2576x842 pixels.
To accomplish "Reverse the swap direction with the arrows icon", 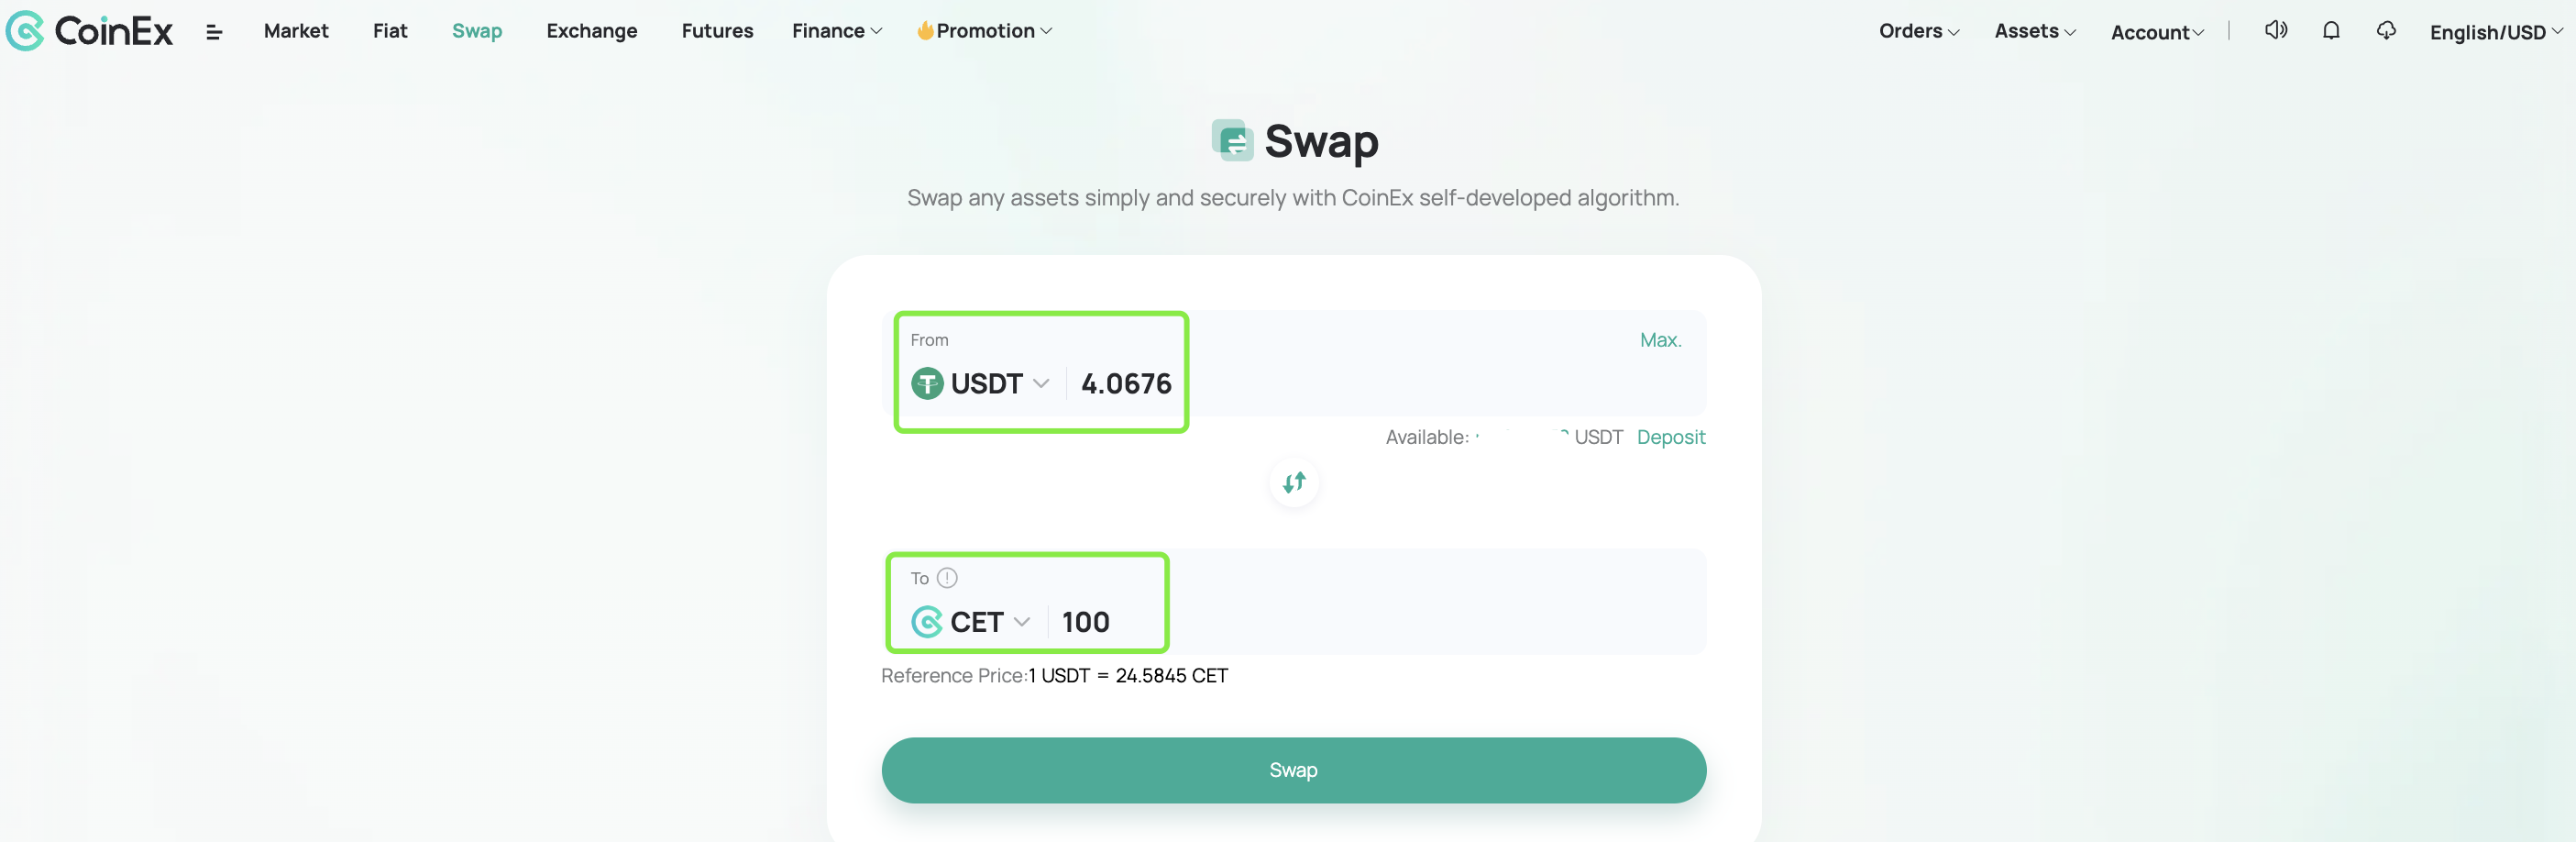I will click(1294, 483).
